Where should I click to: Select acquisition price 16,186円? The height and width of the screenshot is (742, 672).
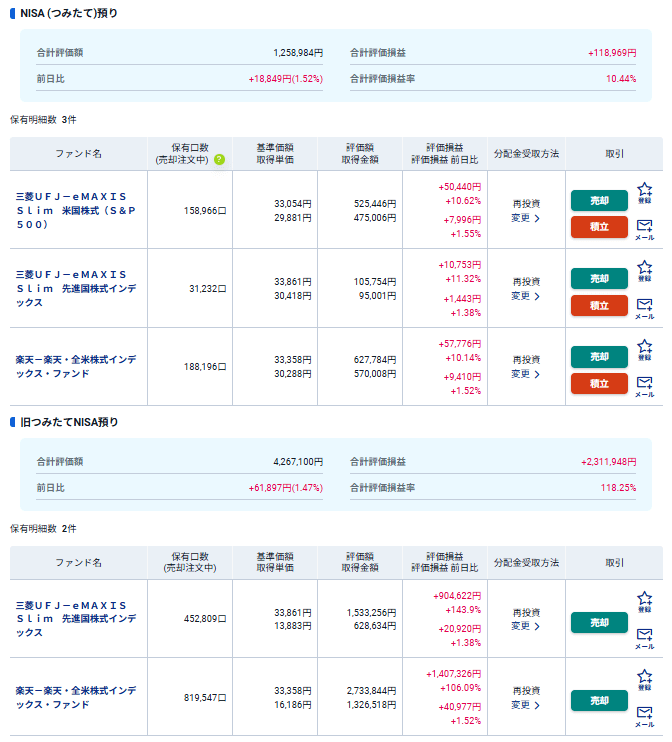[293, 705]
